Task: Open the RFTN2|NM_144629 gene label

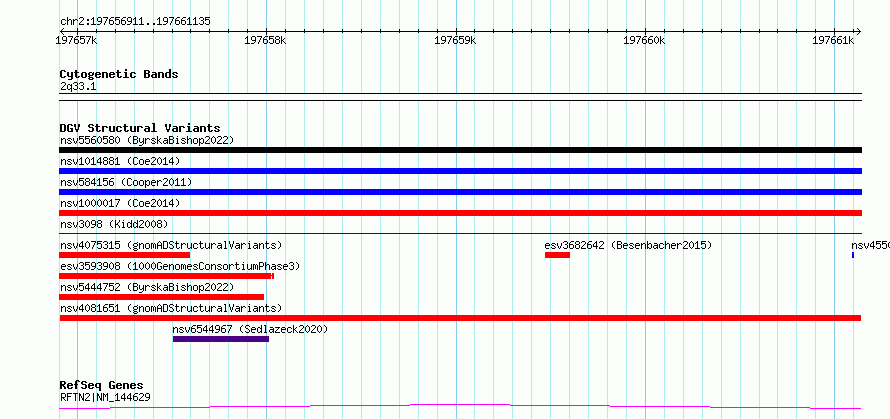Action: (x=105, y=397)
